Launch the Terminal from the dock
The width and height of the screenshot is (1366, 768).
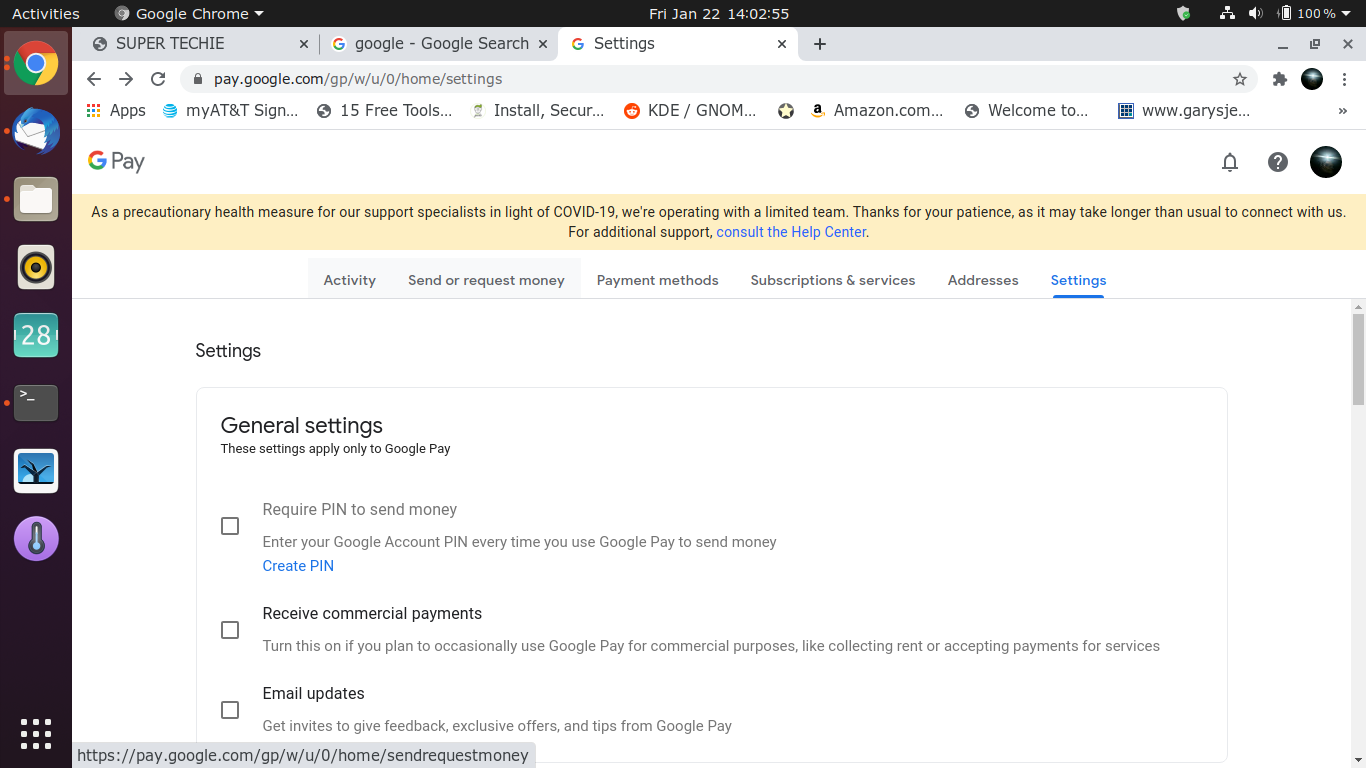(x=36, y=403)
